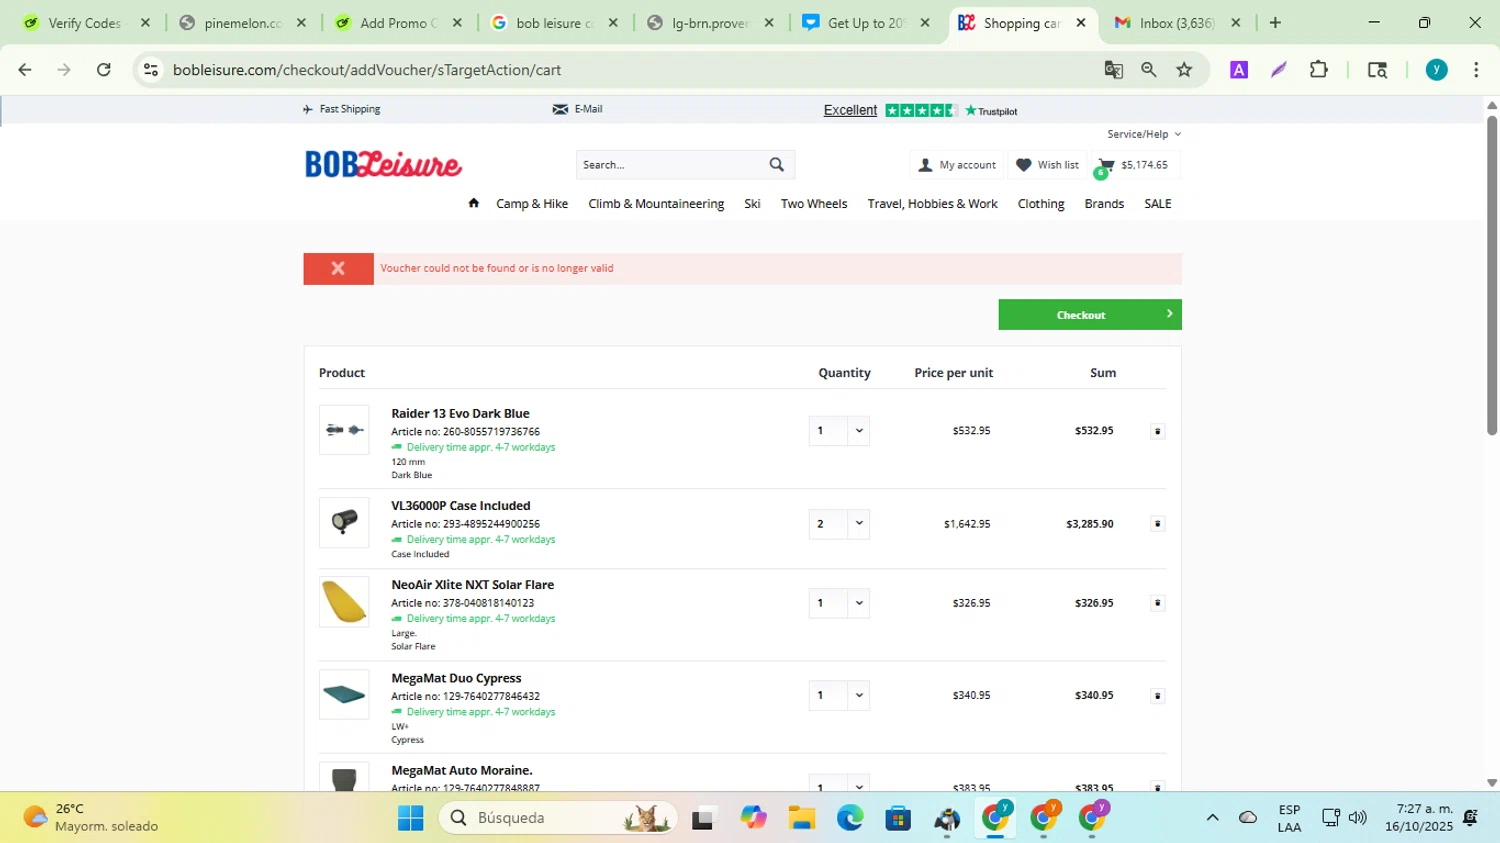Screen dimensions: 1500x843
Task: Switch to the Gmail Inbox tab
Action: pyautogui.click(x=1177, y=23)
